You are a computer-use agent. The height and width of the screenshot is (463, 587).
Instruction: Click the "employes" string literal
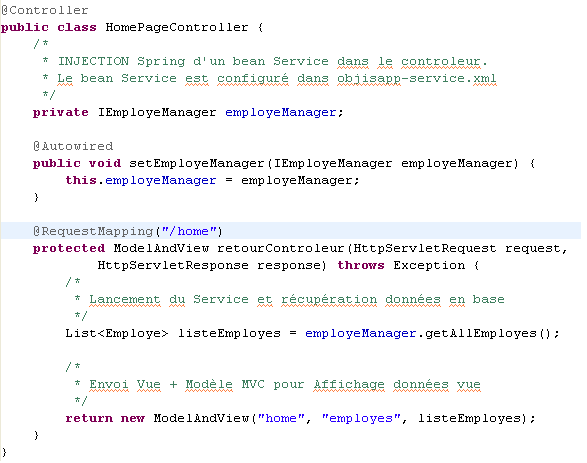coord(361,418)
